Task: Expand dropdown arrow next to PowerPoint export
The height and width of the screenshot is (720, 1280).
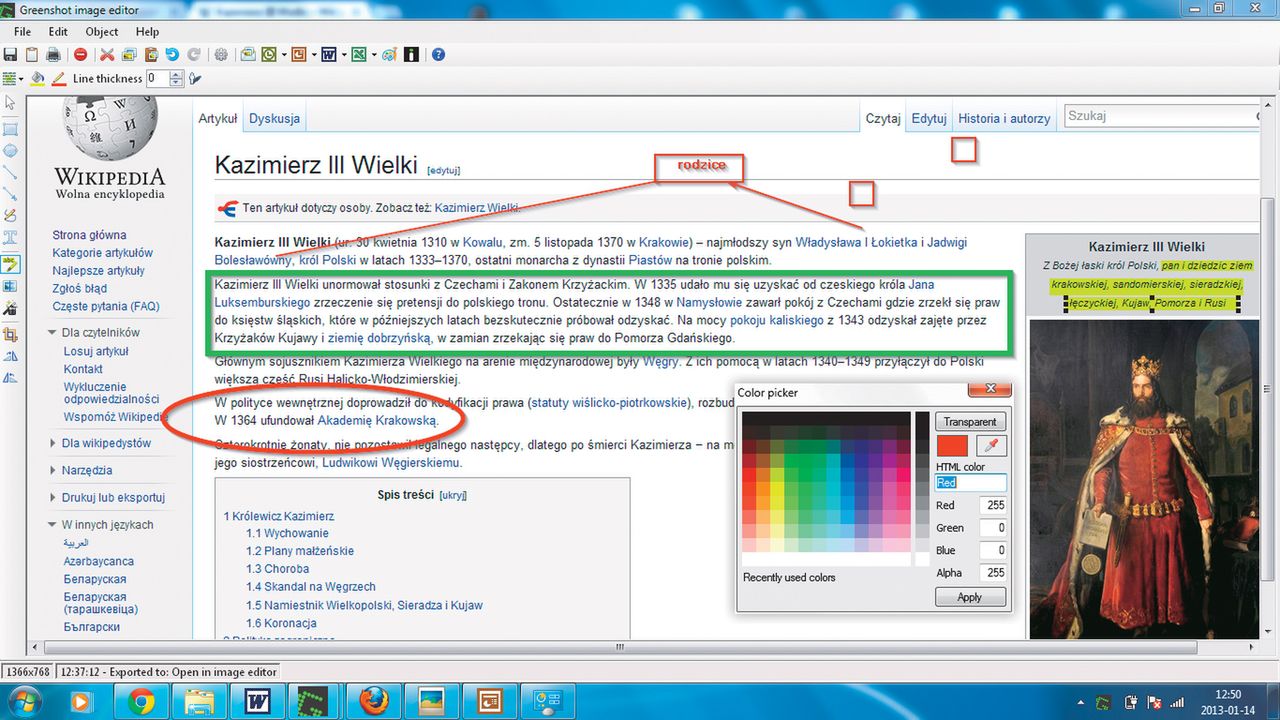Action: pos(314,55)
